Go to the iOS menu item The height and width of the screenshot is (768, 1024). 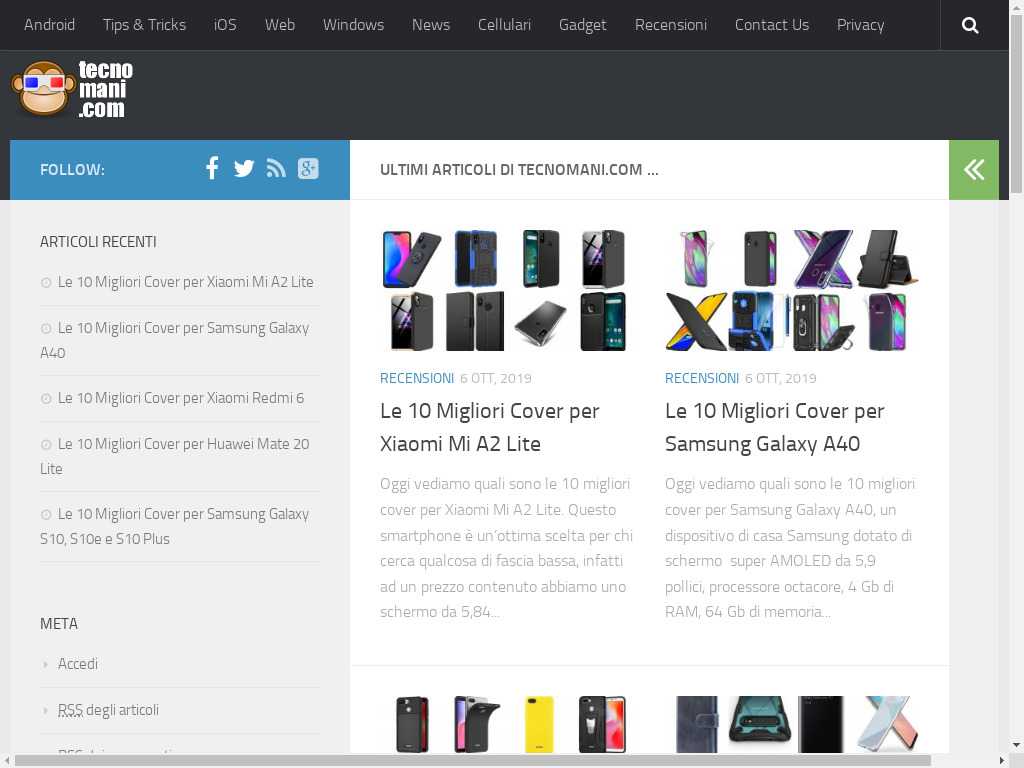click(x=225, y=25)
